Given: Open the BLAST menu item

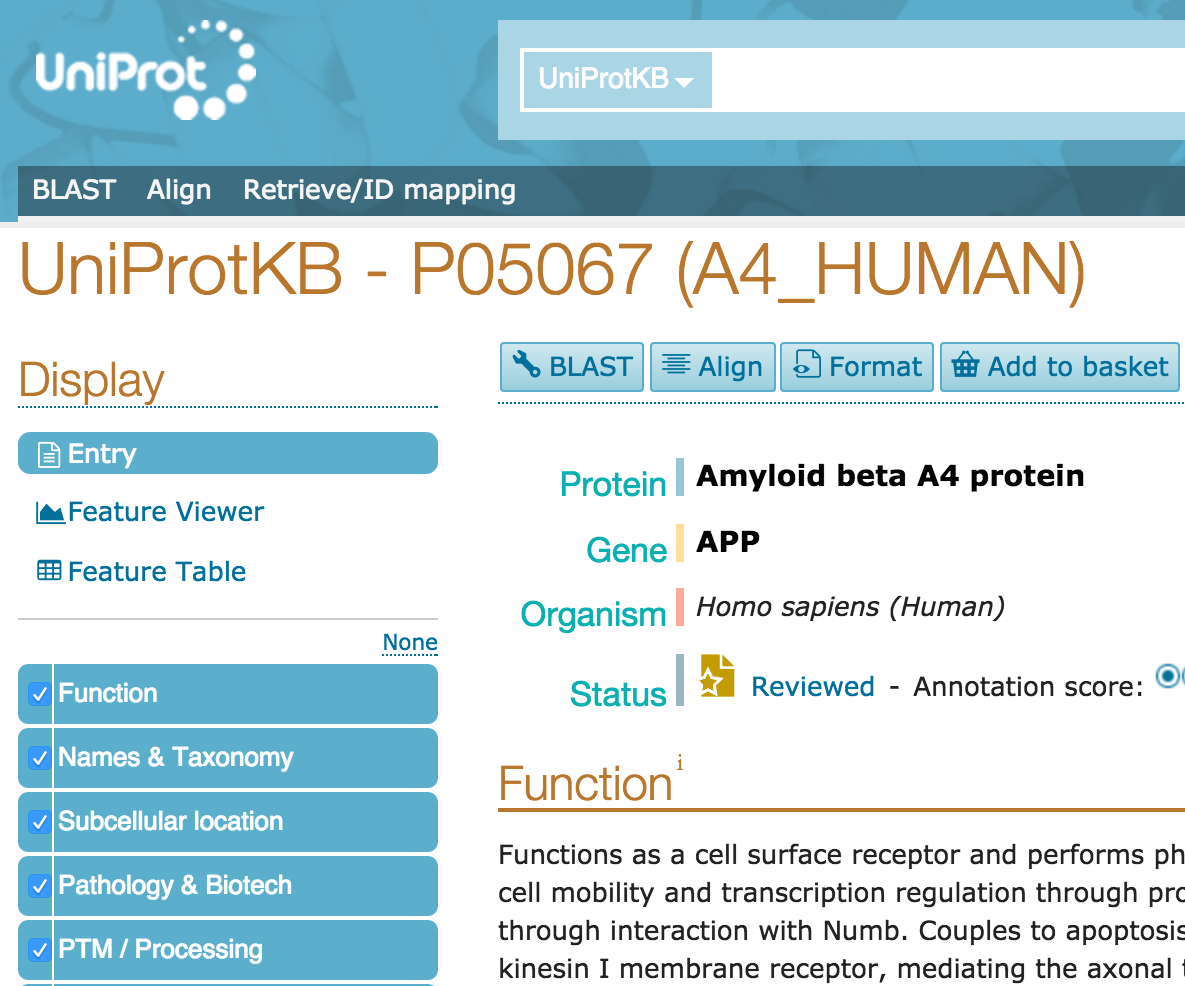Looking at the screenshot, I should 73,190.
